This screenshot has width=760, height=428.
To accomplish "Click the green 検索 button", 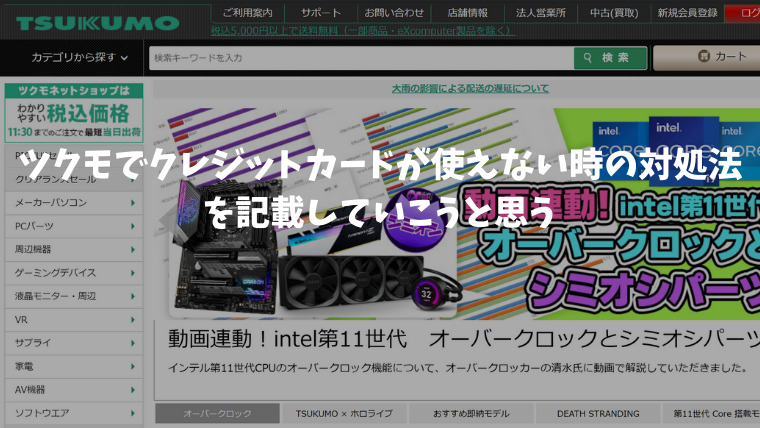I will [x=610, y=58].
